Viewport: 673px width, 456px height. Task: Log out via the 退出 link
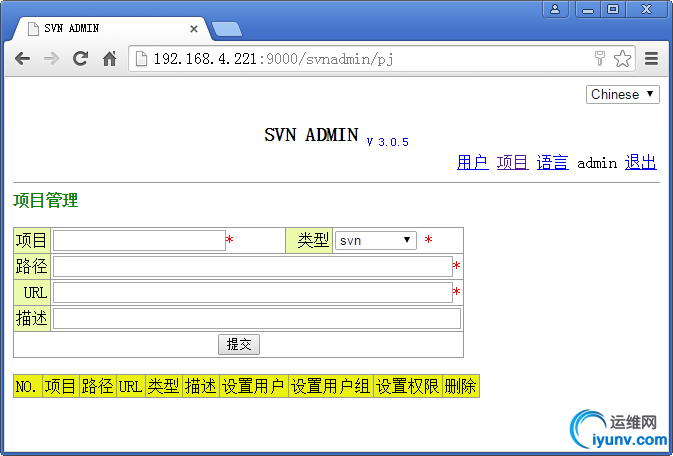click(x=640, y=162)
